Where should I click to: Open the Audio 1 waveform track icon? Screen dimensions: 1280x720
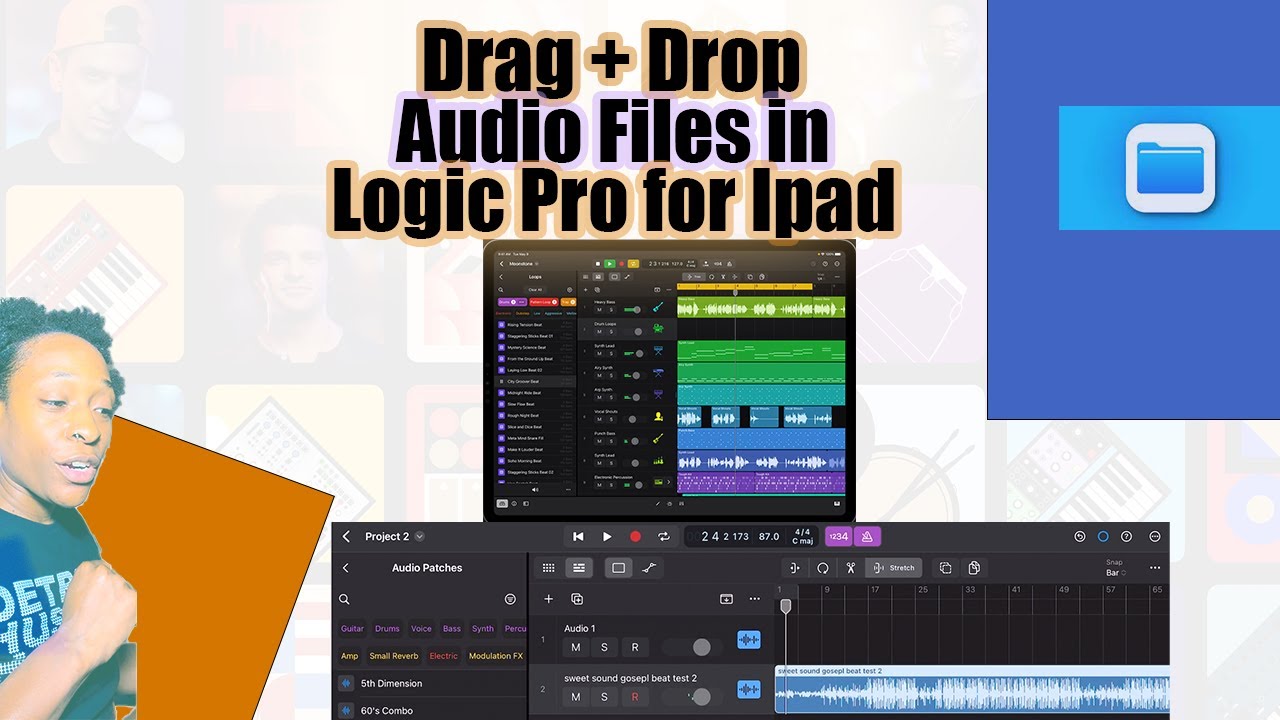pyautogui.click(x=748, y=640)
